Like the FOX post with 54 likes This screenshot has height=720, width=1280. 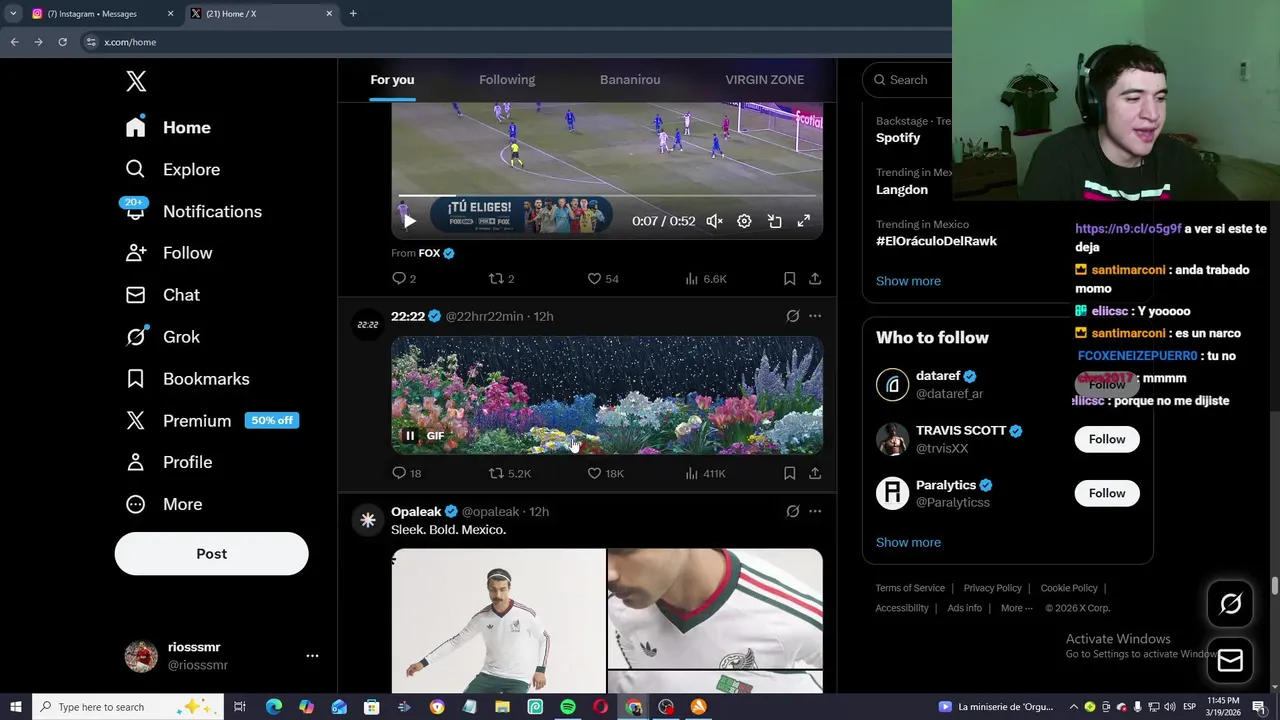coord(603,279)
